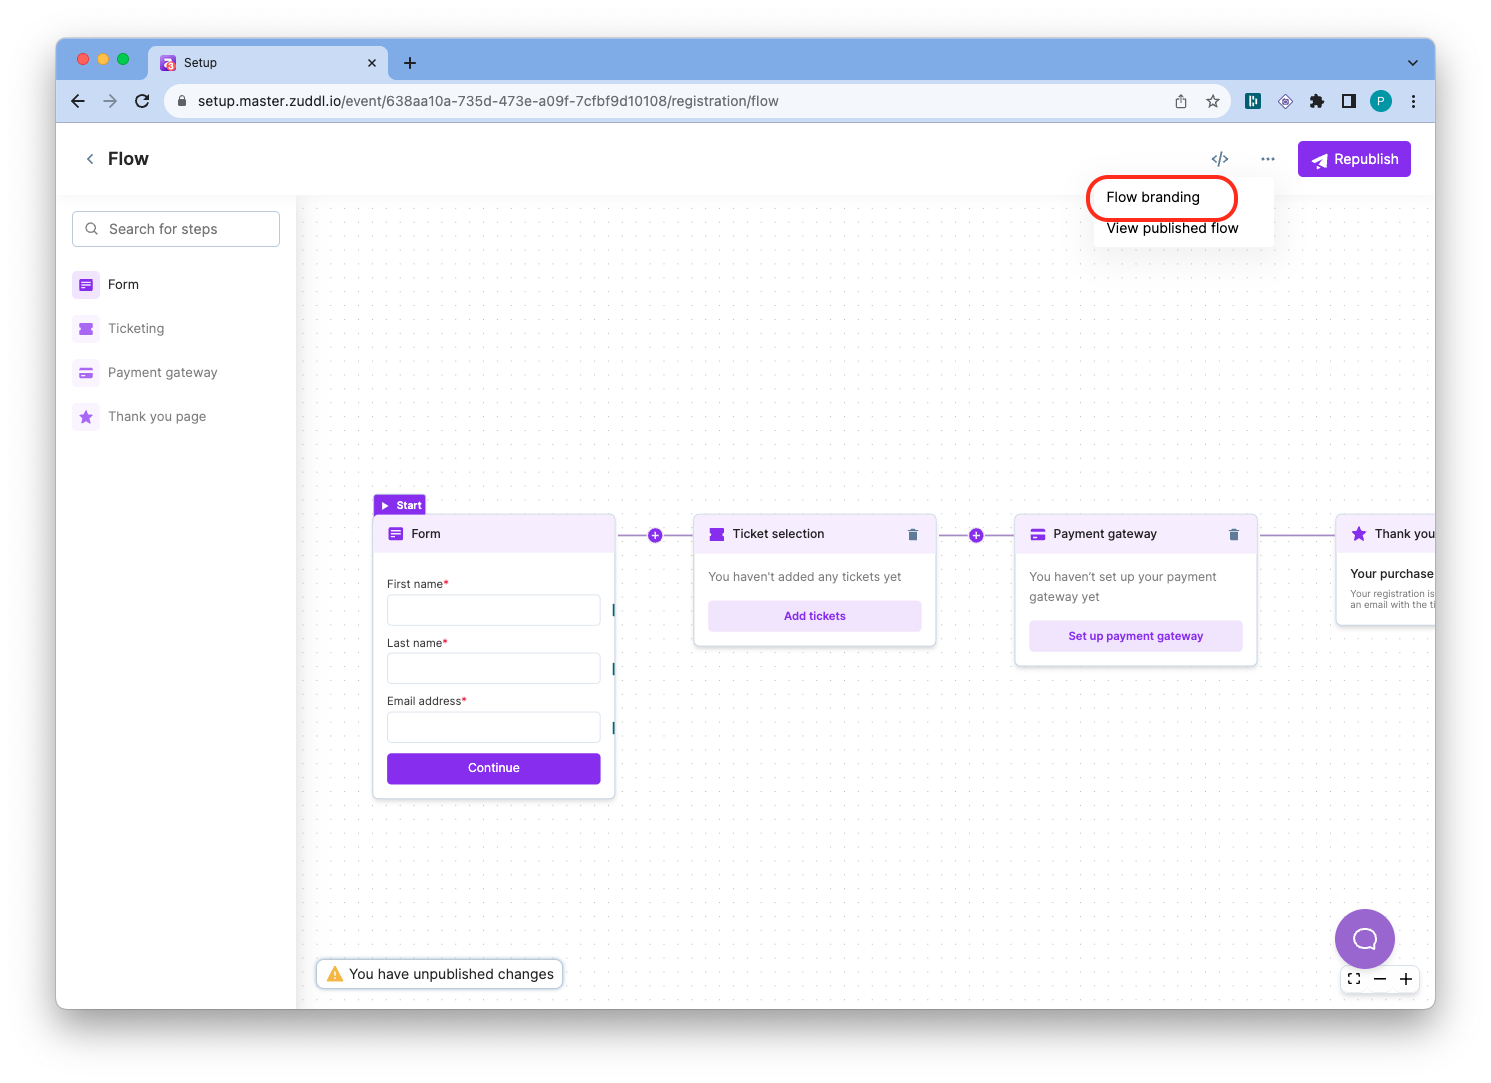Click the Payment gateway node card icon
Screen dimensions: 1491x1083
[1038, 534]
